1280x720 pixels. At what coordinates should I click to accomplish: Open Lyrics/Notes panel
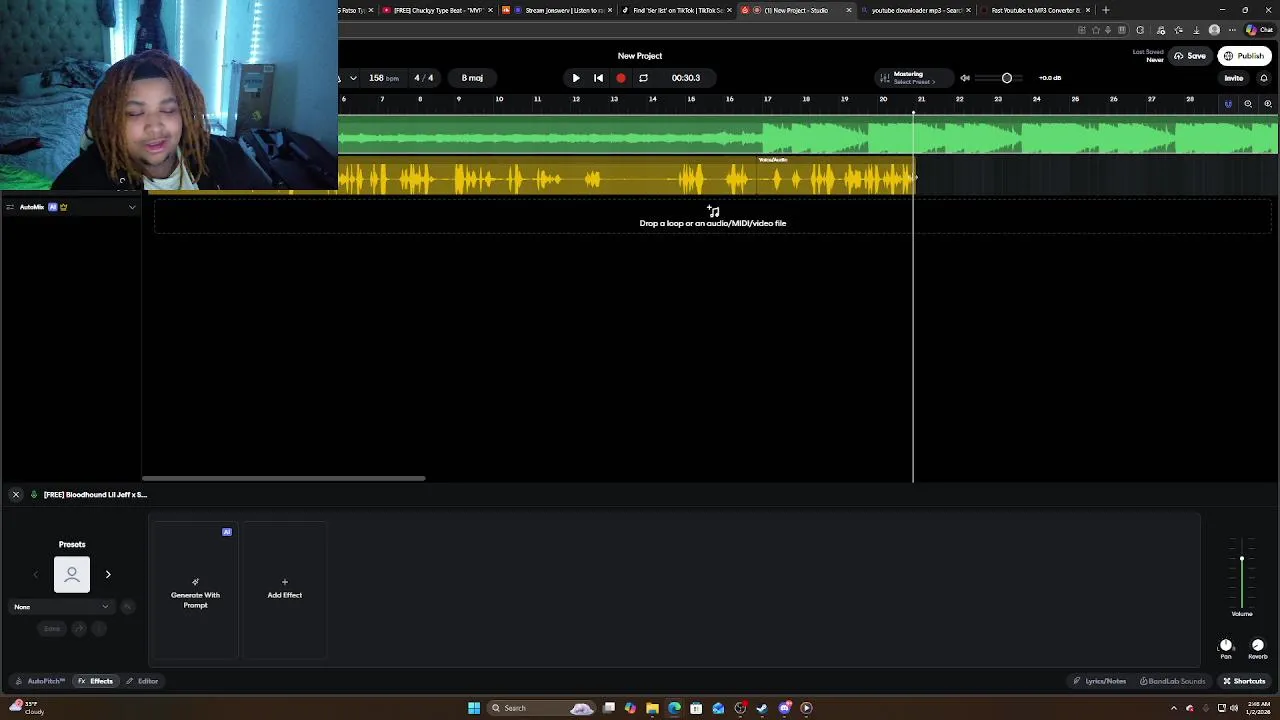click(x=1099, y=681)
